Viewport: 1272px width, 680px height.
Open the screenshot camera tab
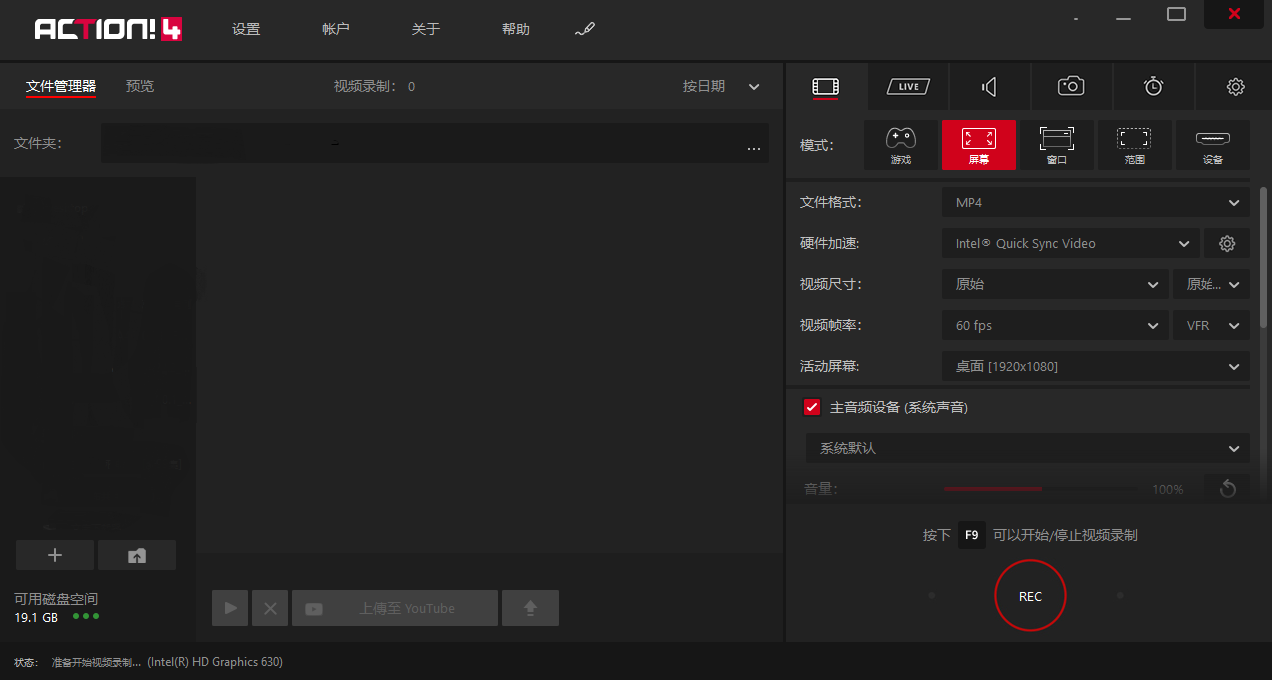[1071, 87]
